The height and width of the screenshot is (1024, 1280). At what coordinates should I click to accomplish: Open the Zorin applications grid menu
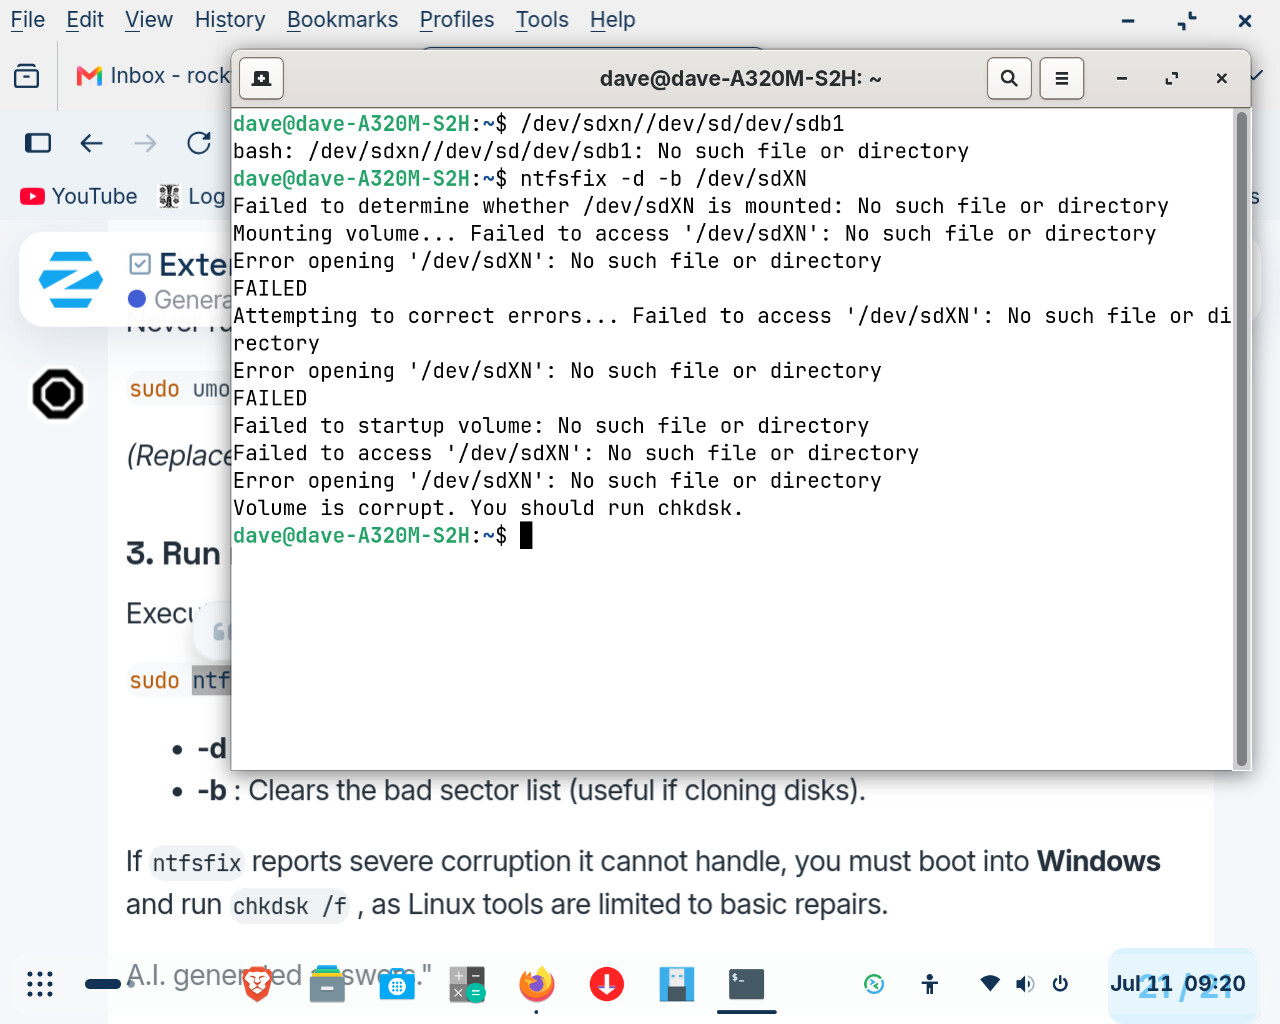click(40, 984)
